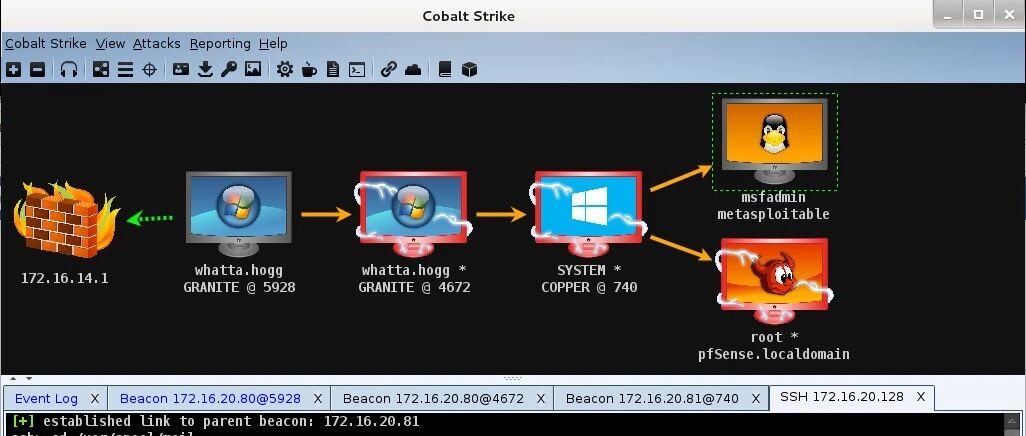The image size is (1026, 436).
Task: Click the cube About icon
Action: tap(469, 69)
